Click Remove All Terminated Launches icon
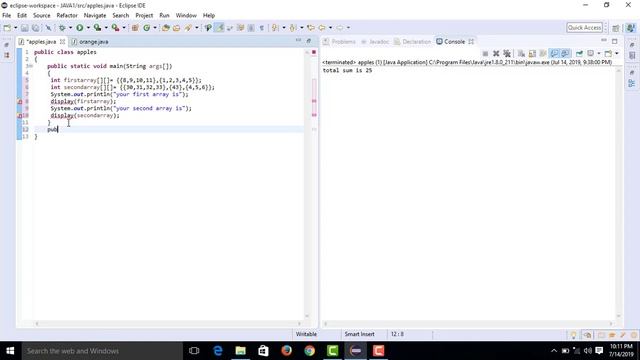This screenshot has height=360, width=640. coord(507,53)
